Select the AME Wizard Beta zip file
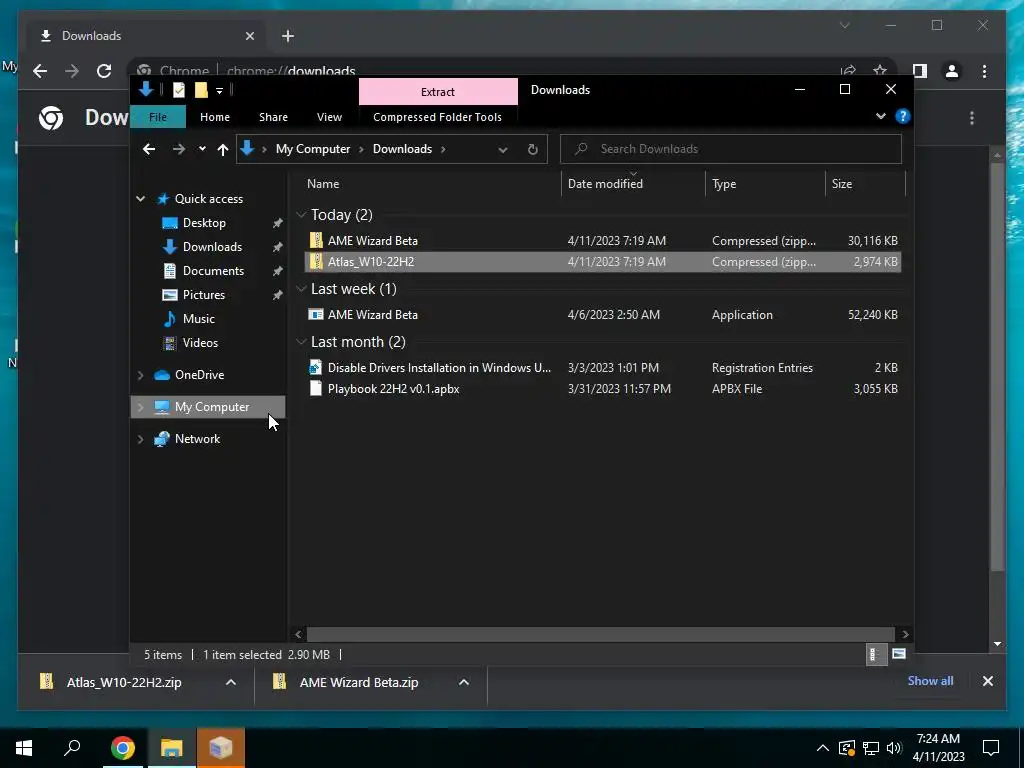The width and height of the screenshot is (1024, 768). coord(603,241)
